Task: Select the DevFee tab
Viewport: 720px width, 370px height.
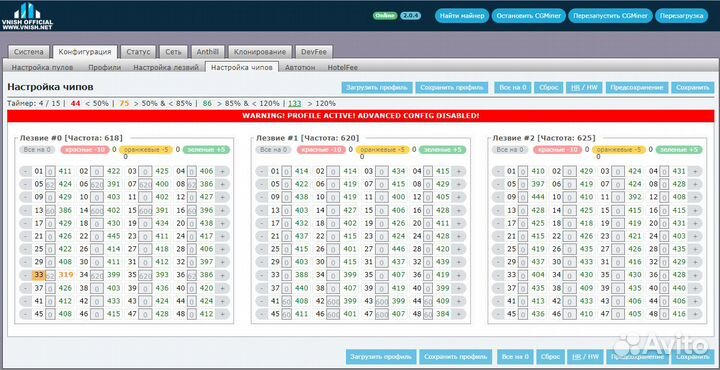Action: click(314, 52)
